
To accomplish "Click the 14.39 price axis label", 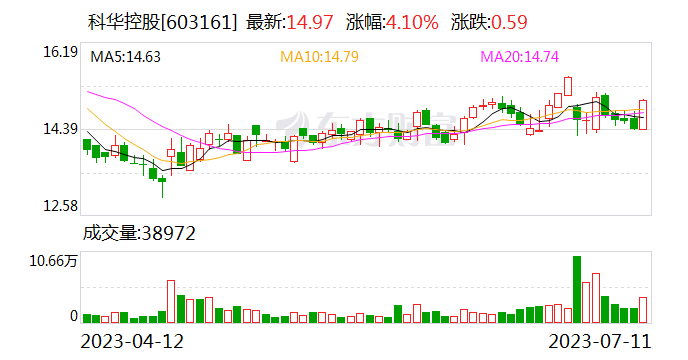I will coord(60,129).
